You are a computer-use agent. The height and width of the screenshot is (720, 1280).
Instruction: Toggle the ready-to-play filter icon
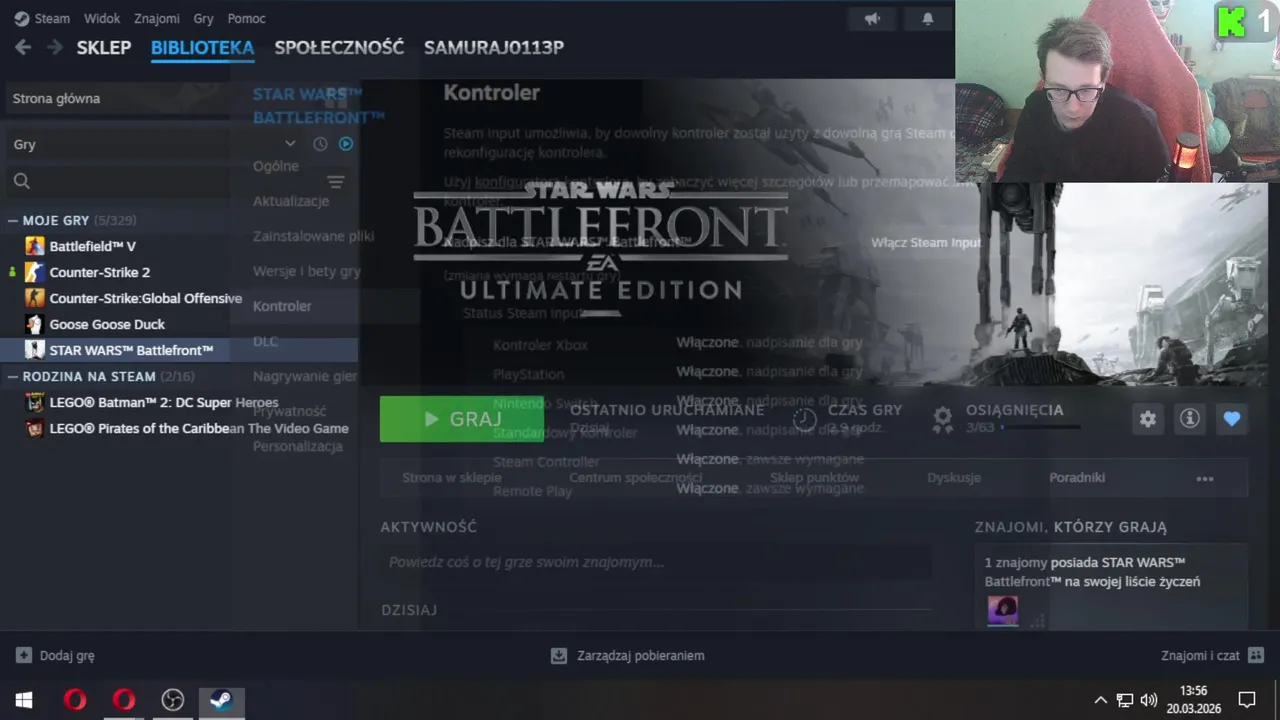point(346,144)
